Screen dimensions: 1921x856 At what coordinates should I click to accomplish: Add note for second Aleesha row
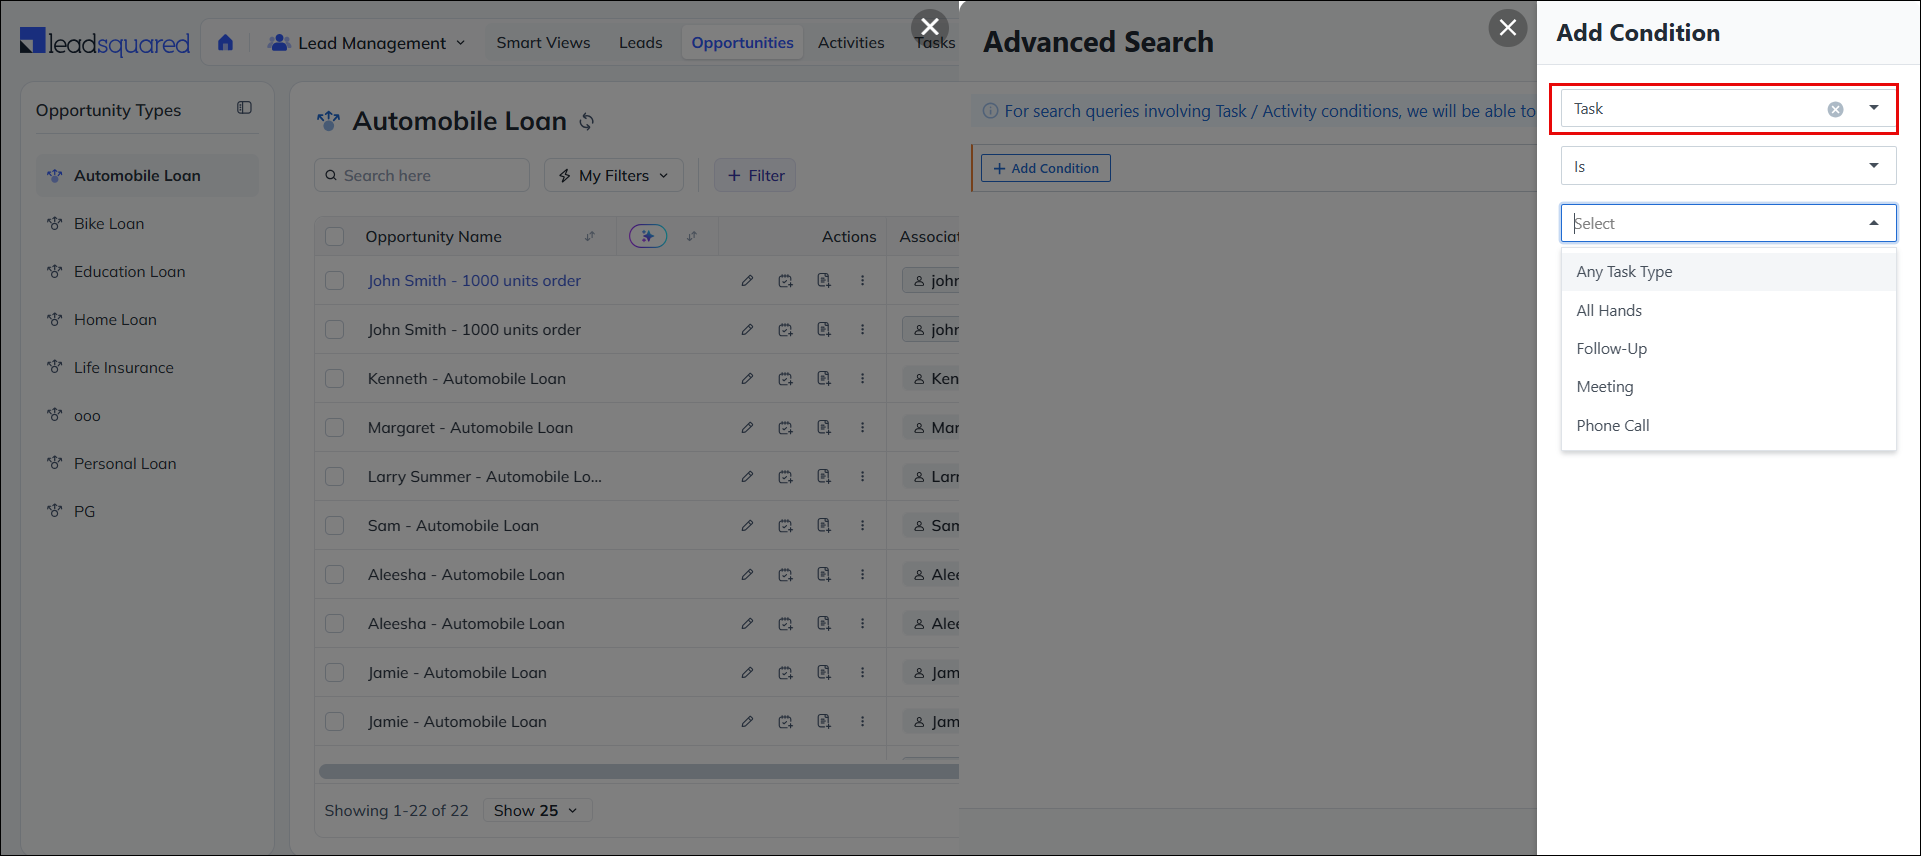tap(824, 624)
